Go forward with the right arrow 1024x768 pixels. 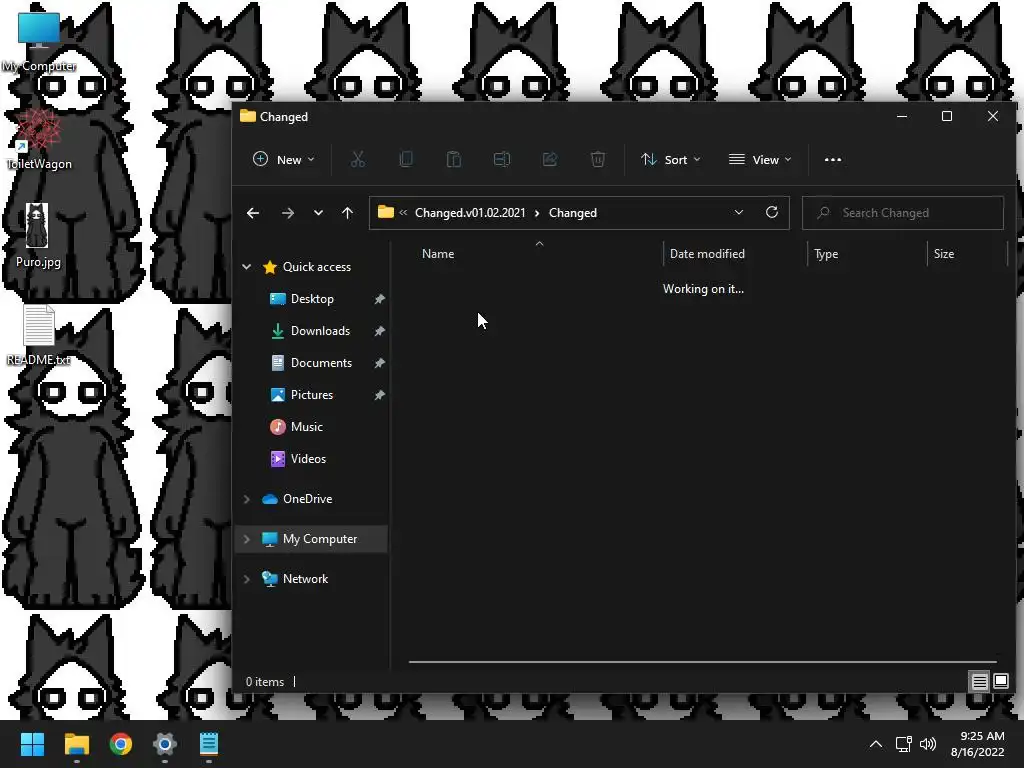coord(287,213)
